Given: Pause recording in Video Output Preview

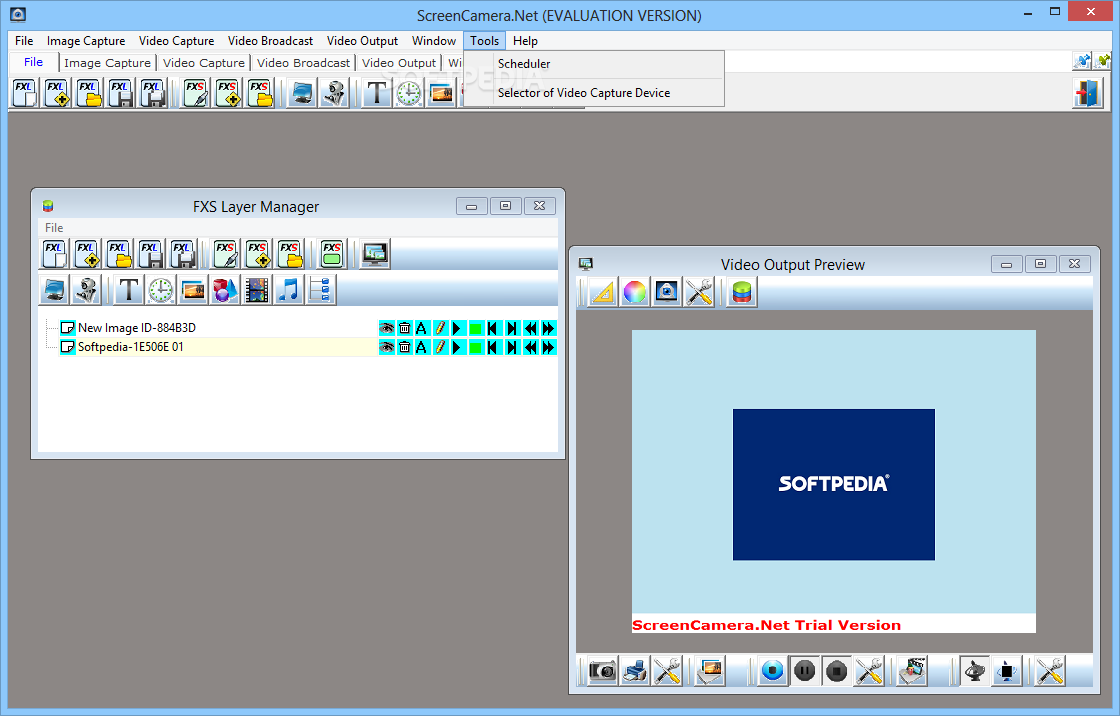Looking at the screenshot, I should (x=805, y=671).
